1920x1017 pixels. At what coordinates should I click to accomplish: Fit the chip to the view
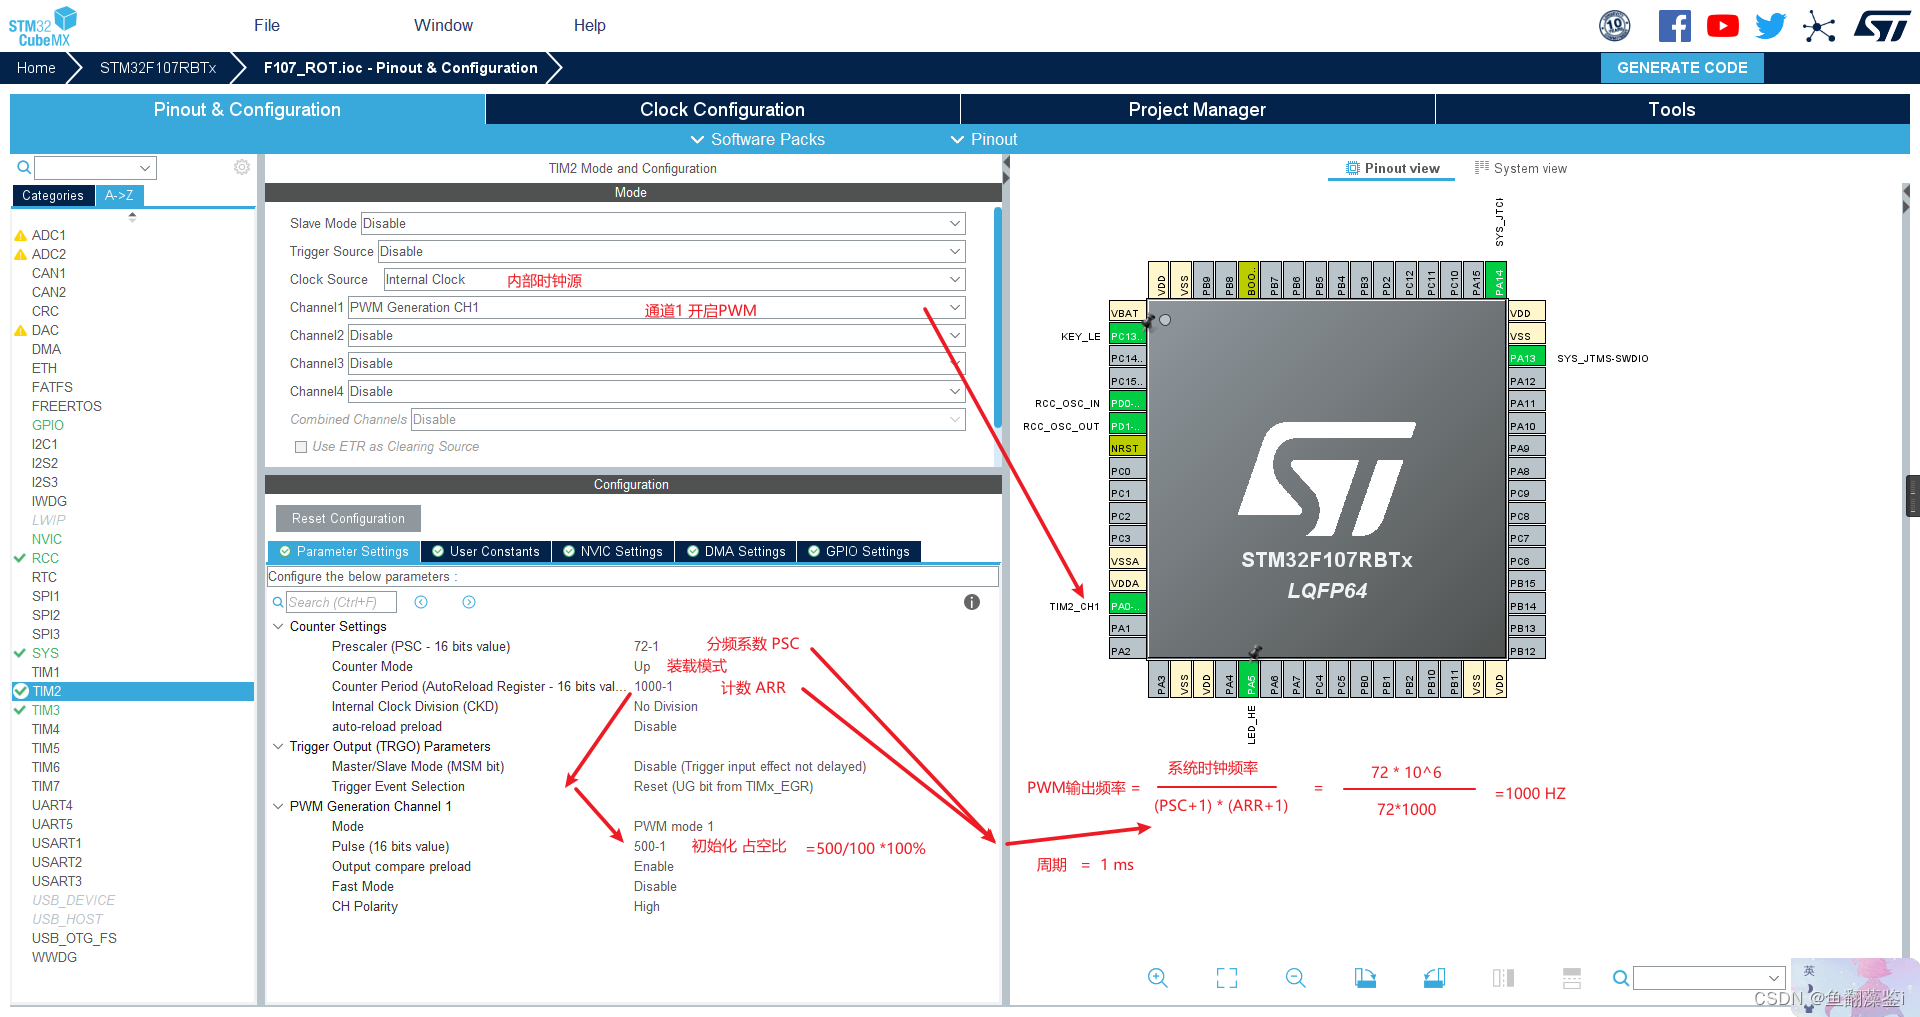(x=1227, y=978)
